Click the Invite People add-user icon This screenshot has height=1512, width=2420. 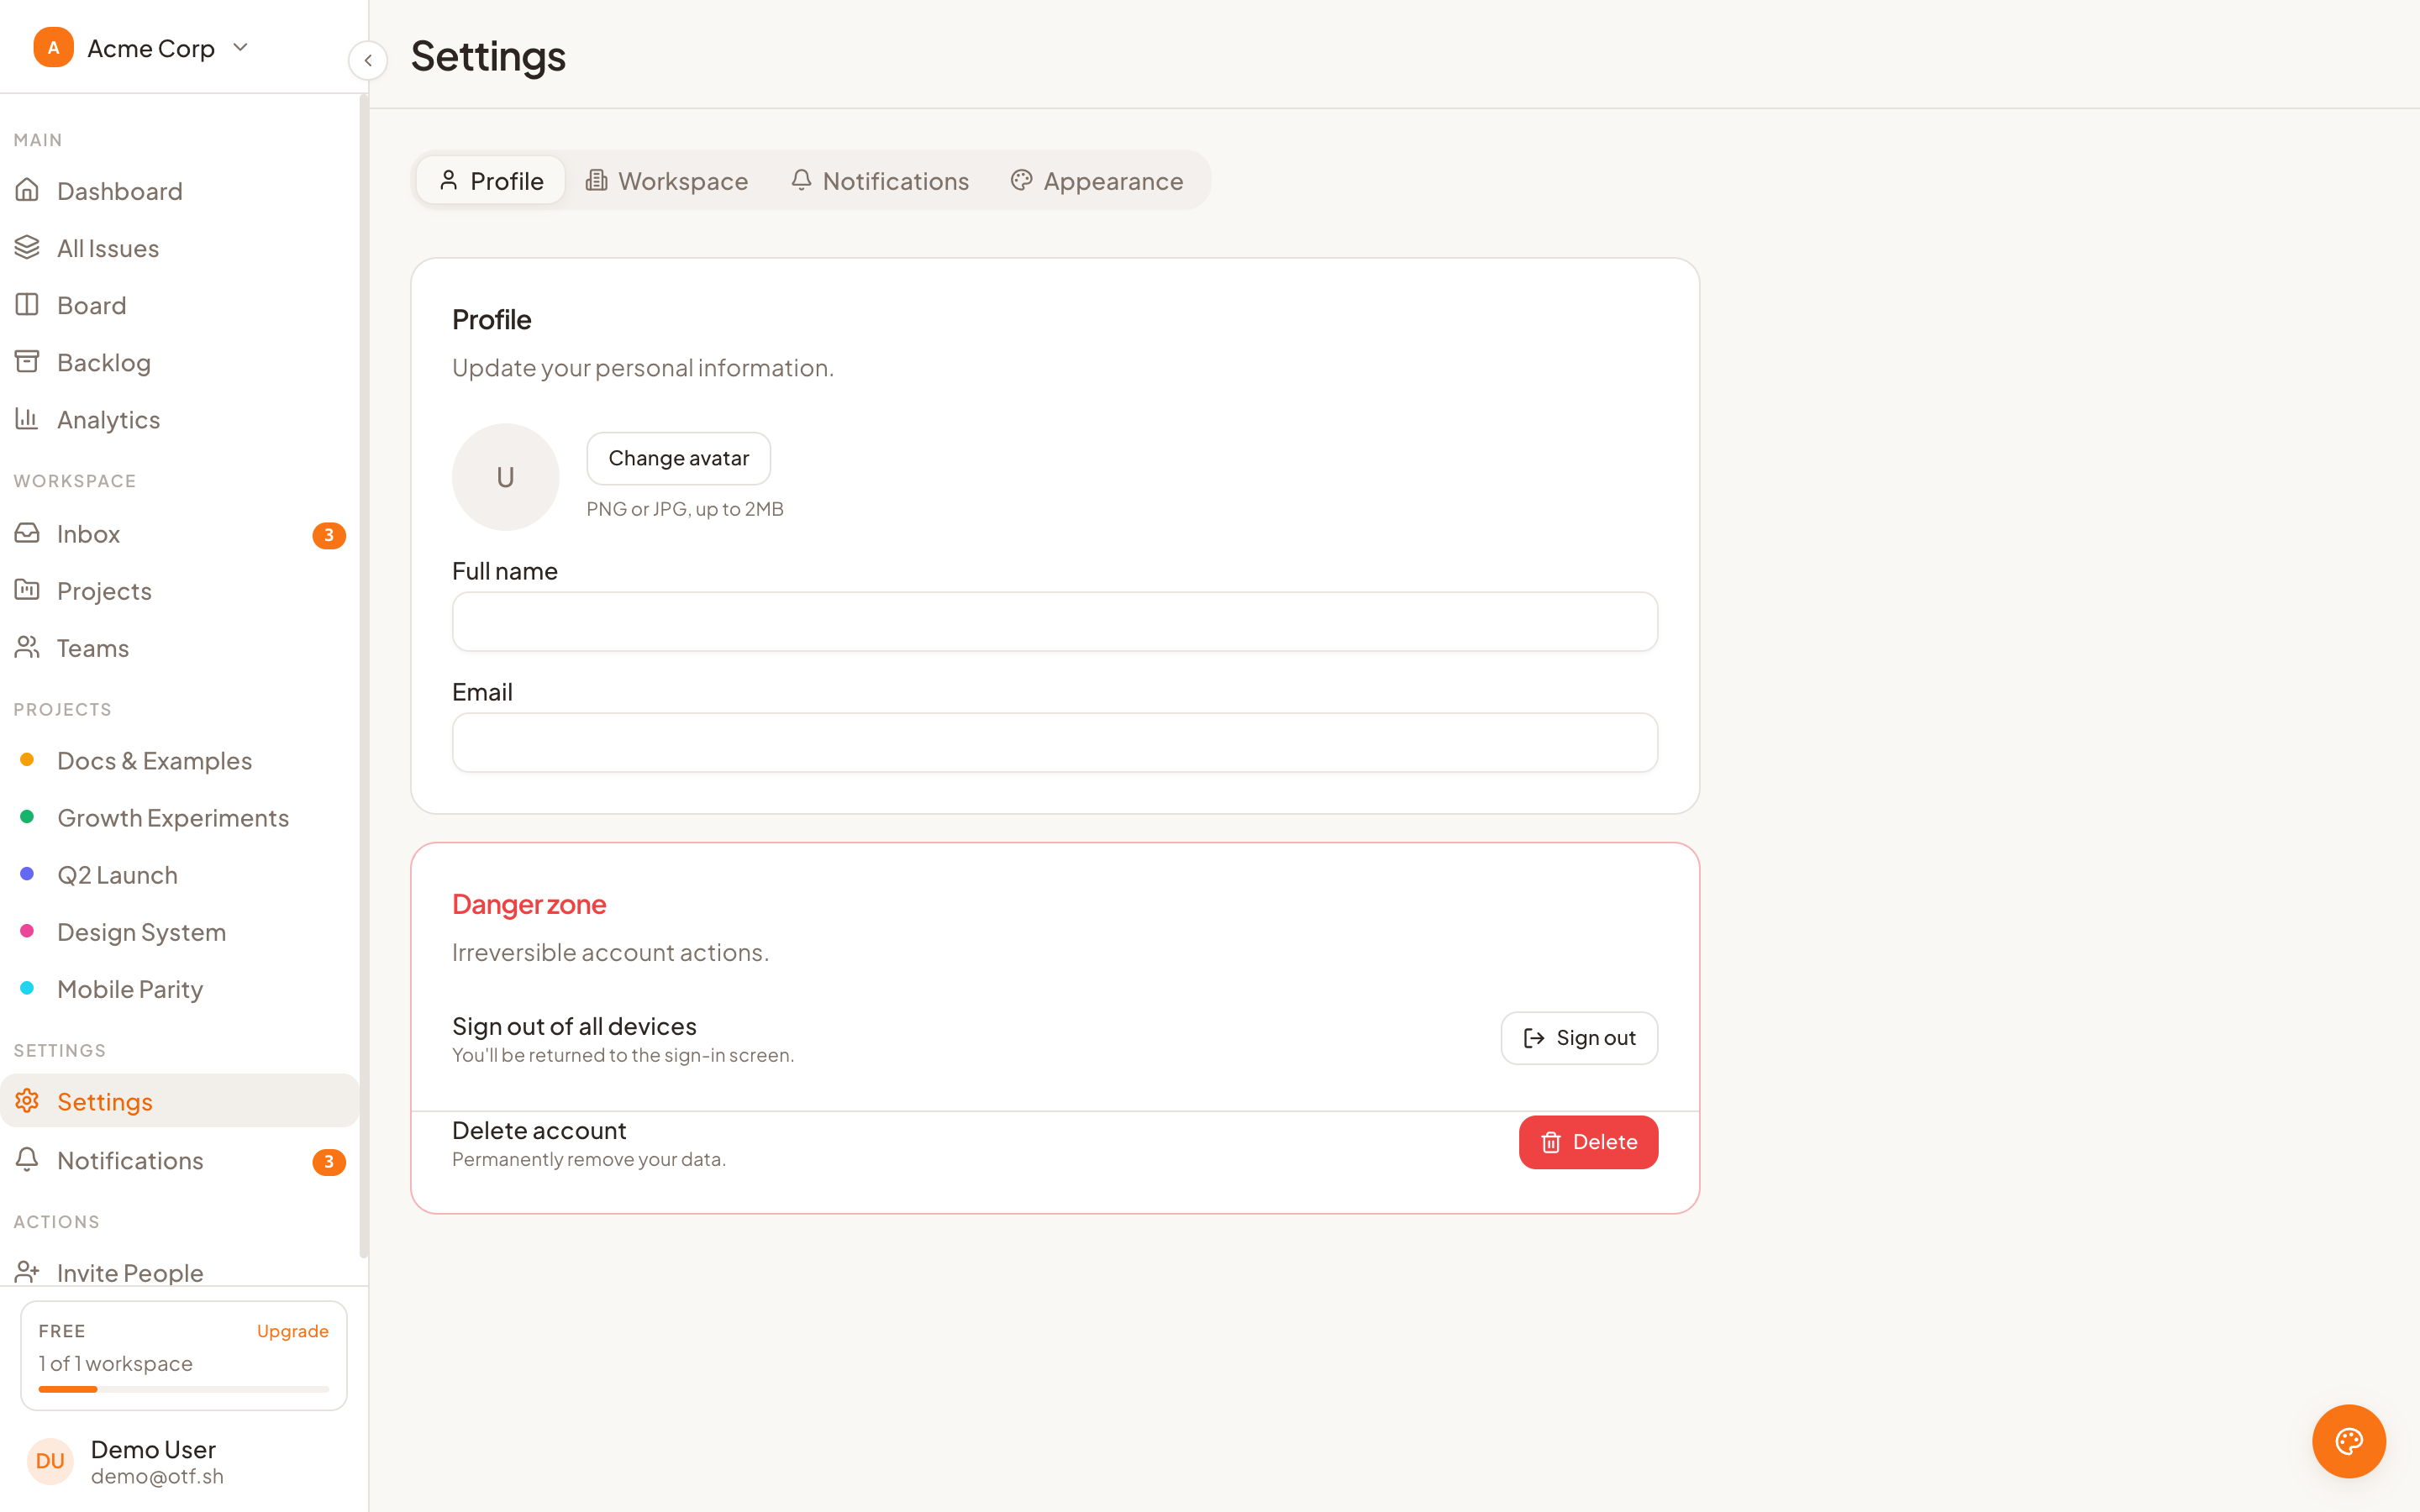27,1272
